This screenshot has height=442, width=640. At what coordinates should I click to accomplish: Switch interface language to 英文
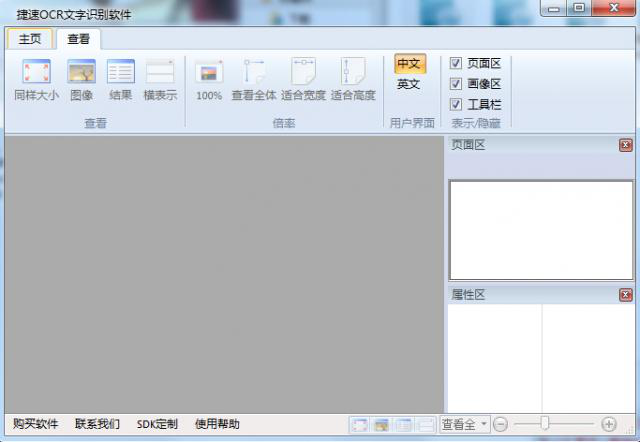(x=409, y=84)
